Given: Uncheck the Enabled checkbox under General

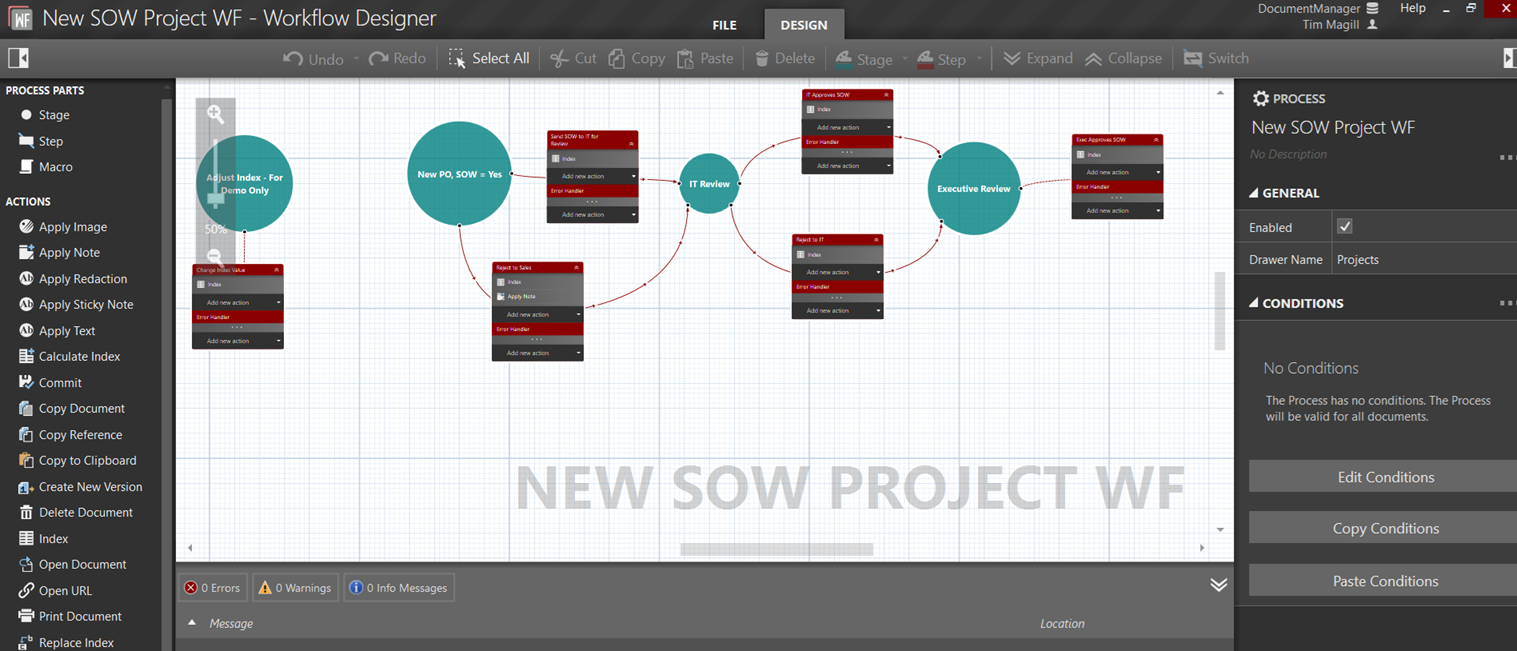Looking at the screenshot, I should click(x=1345, y=226).
